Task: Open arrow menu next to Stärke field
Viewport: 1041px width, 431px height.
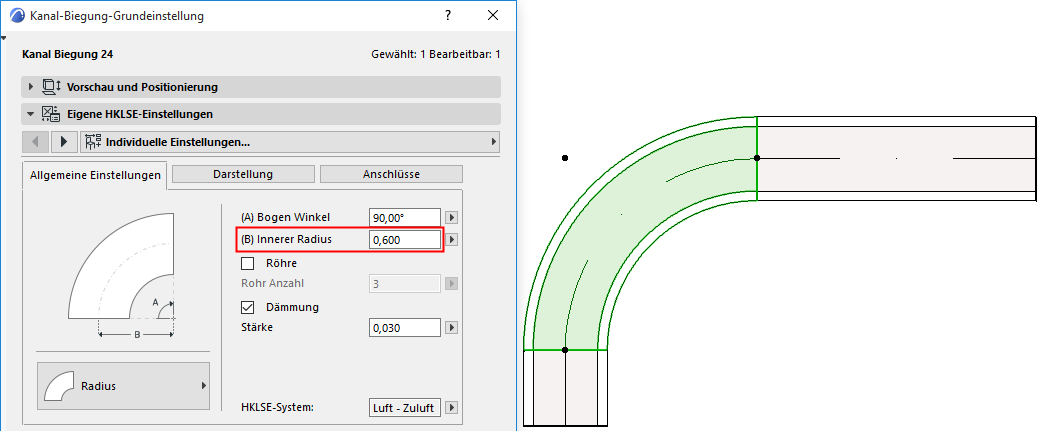Action: pos(452,327)
